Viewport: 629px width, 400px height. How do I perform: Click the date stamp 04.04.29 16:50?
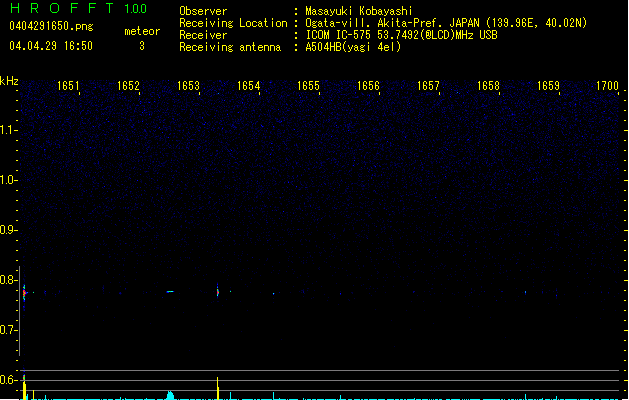51,46
